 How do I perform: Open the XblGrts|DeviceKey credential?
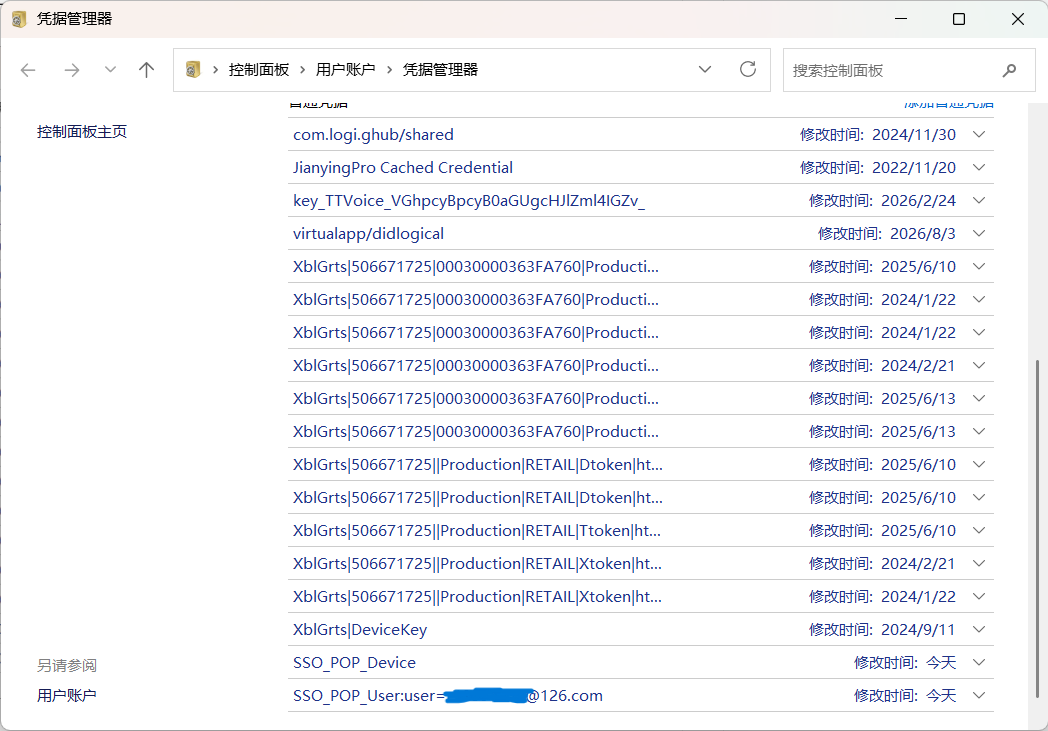point(360,630)
